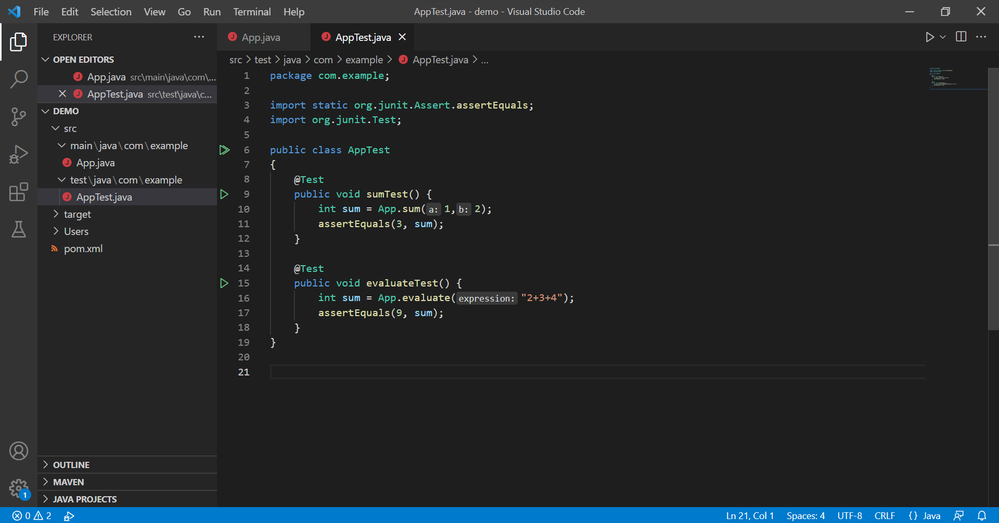Image resolution: width=999 pixels, height=523 pixels.
Task: Open the Explorer view in the activity bar
Action: [x=18, y=42]
